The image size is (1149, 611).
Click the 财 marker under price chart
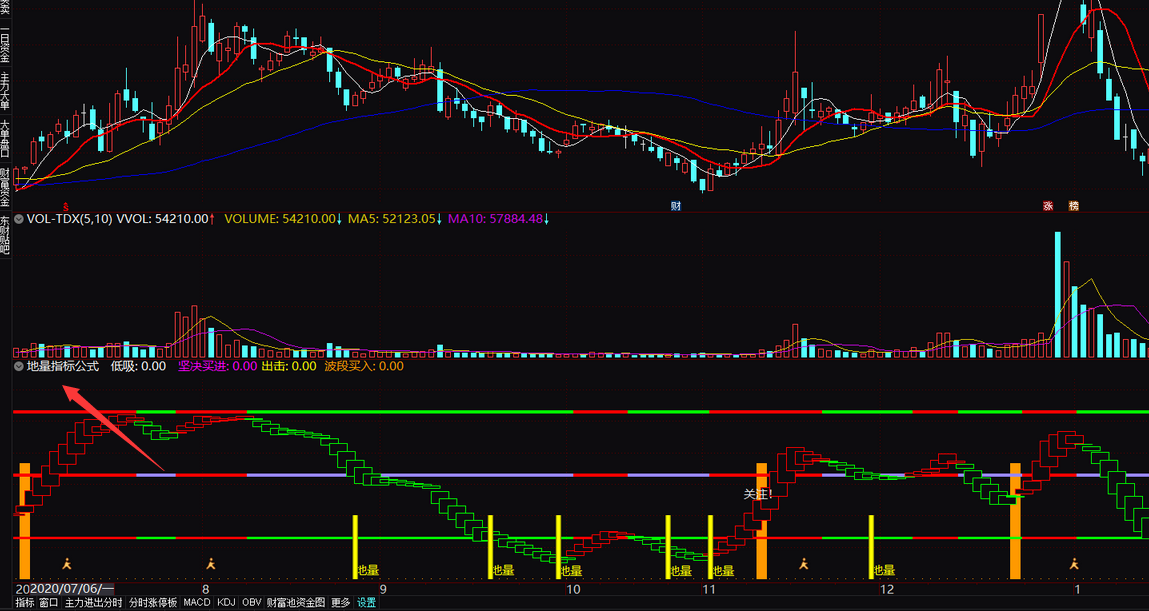click(676, 207)
